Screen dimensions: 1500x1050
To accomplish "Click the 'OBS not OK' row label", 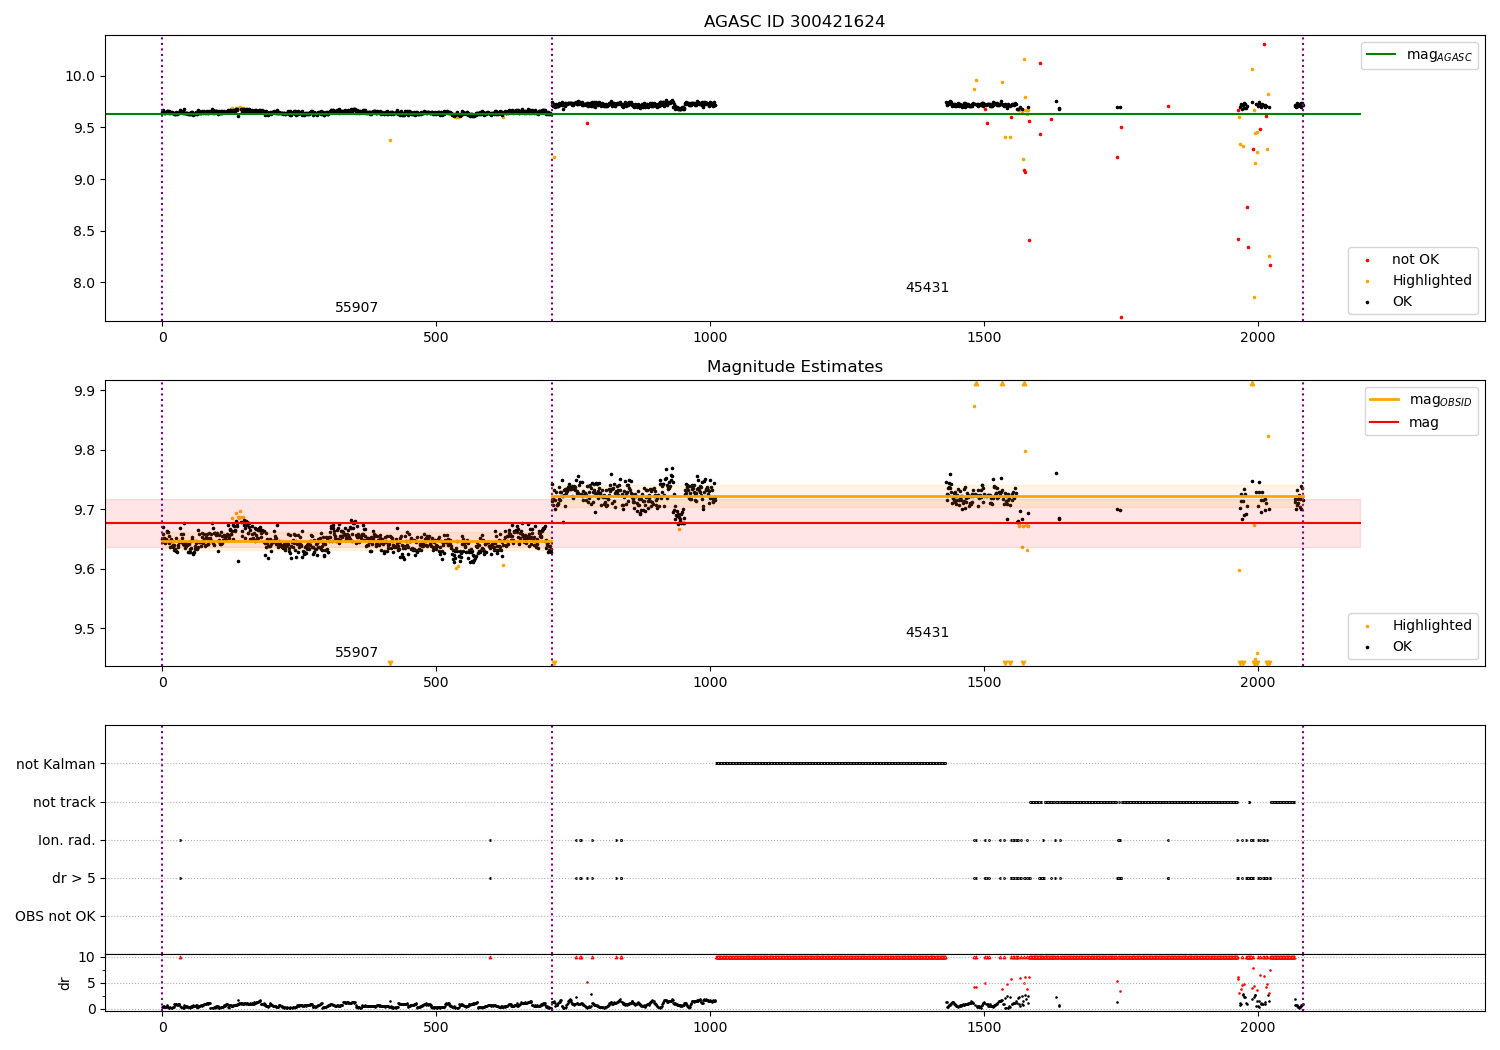I will (55, 916).
